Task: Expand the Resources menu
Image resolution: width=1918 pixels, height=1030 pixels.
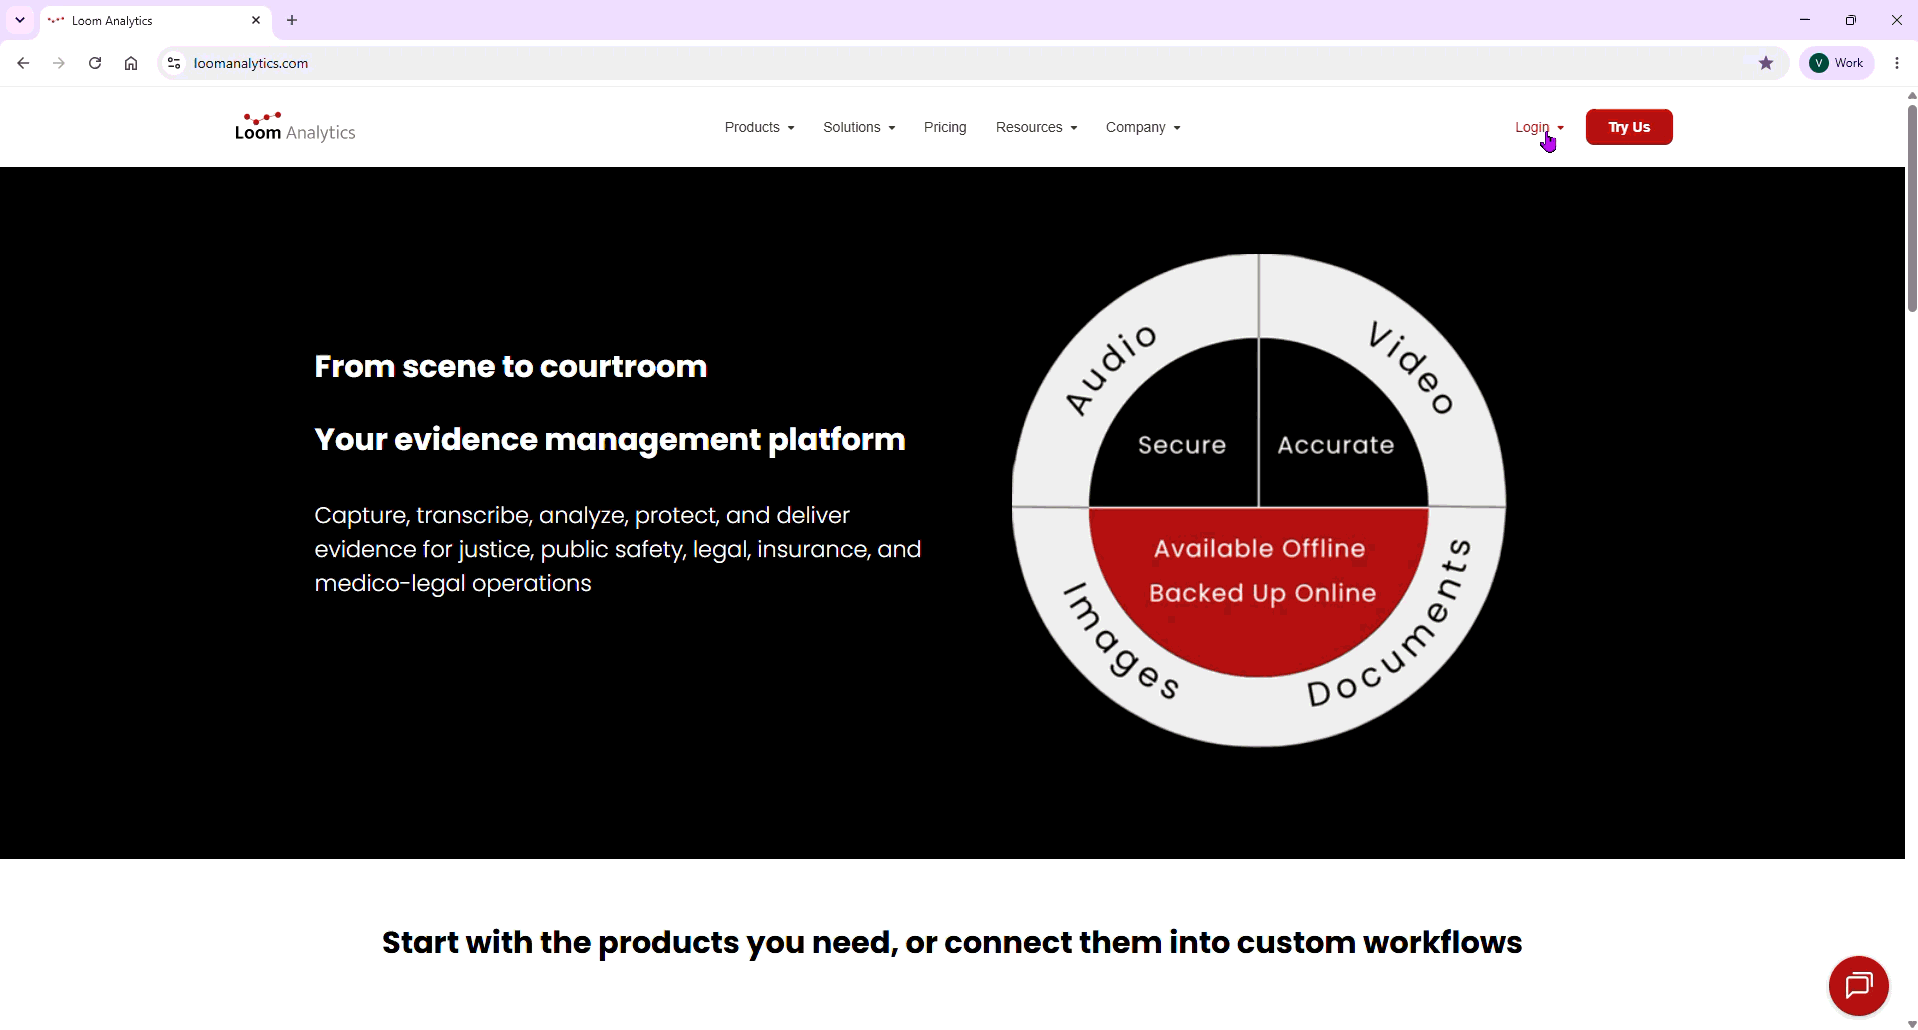Action: coord(1036,127)
